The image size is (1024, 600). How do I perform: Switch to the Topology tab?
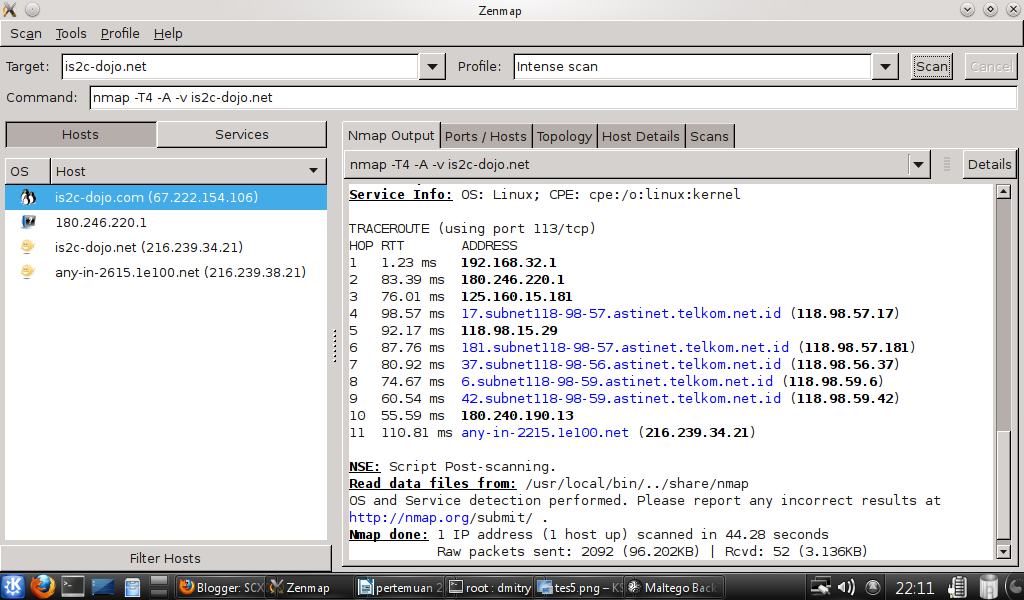[x=564, y=136]
